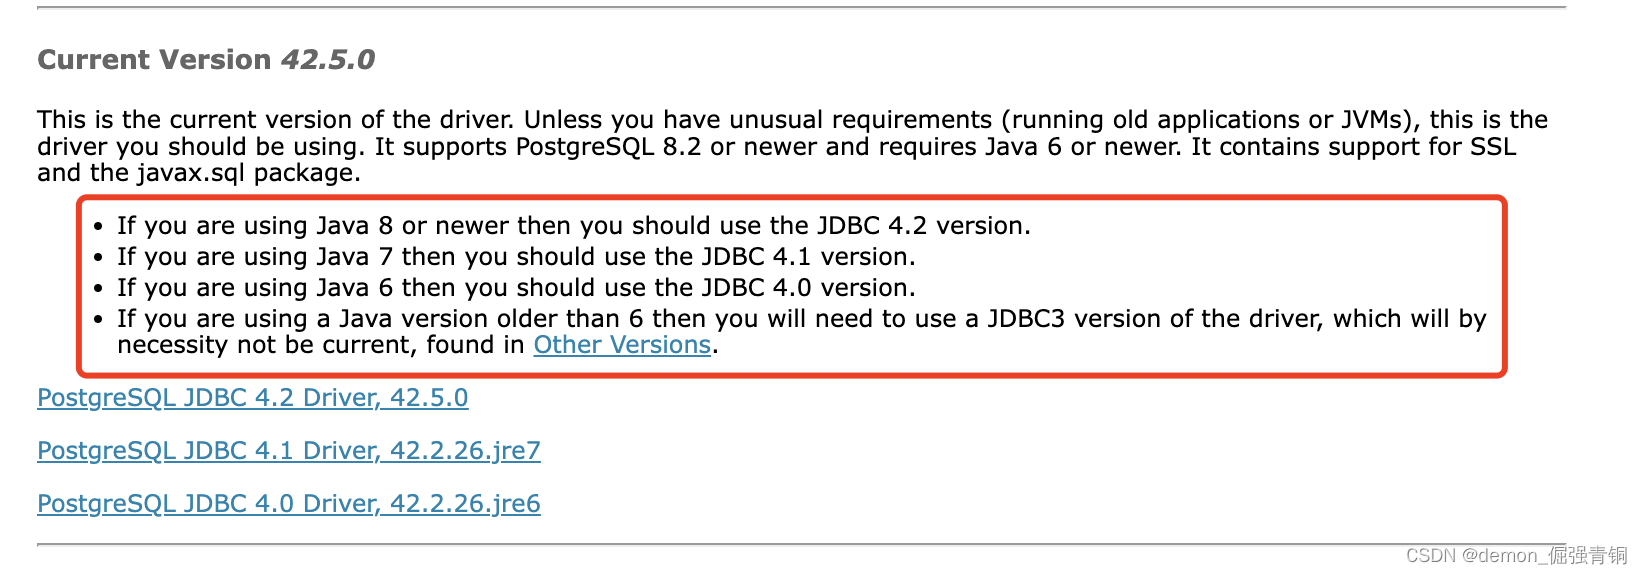Click the Current Version heading text

(154, 60)
